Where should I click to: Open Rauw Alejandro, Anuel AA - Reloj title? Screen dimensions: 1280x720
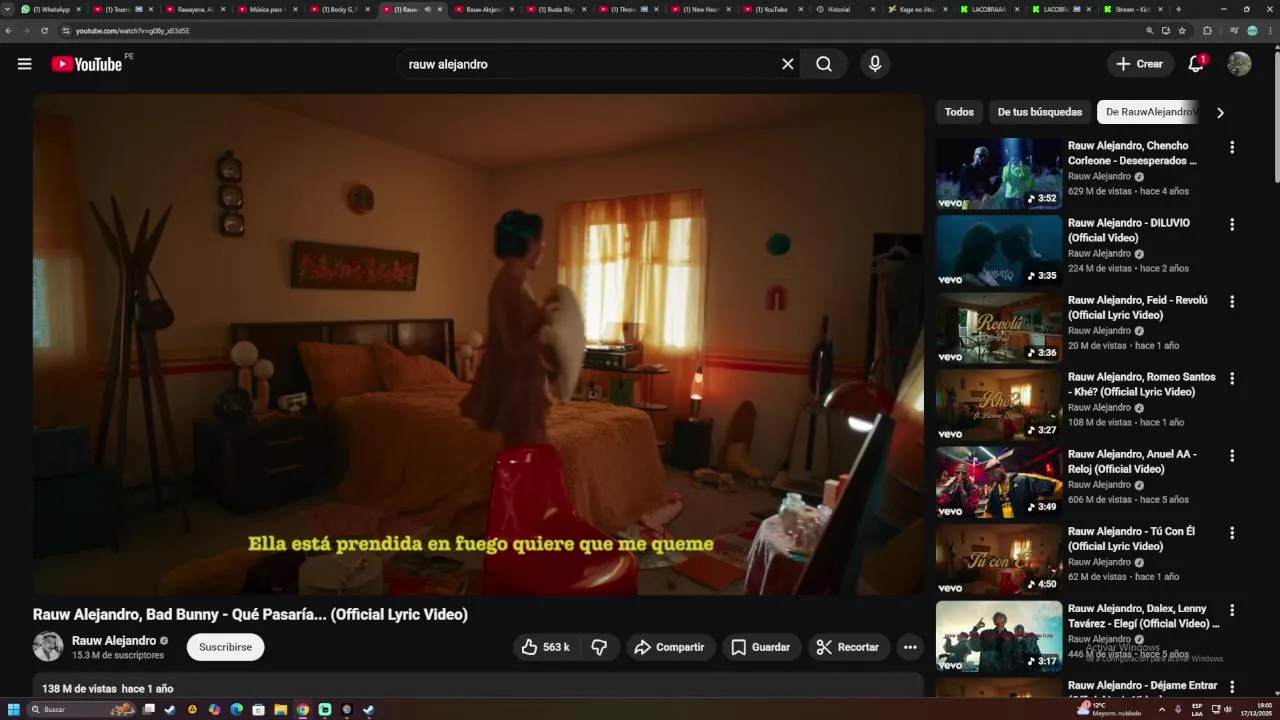pos(1132,461)
